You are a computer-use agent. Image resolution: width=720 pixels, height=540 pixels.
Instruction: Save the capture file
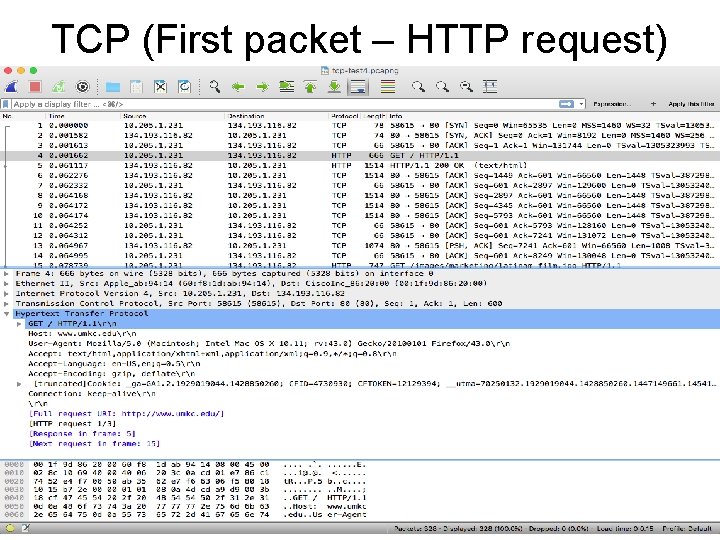136,87
